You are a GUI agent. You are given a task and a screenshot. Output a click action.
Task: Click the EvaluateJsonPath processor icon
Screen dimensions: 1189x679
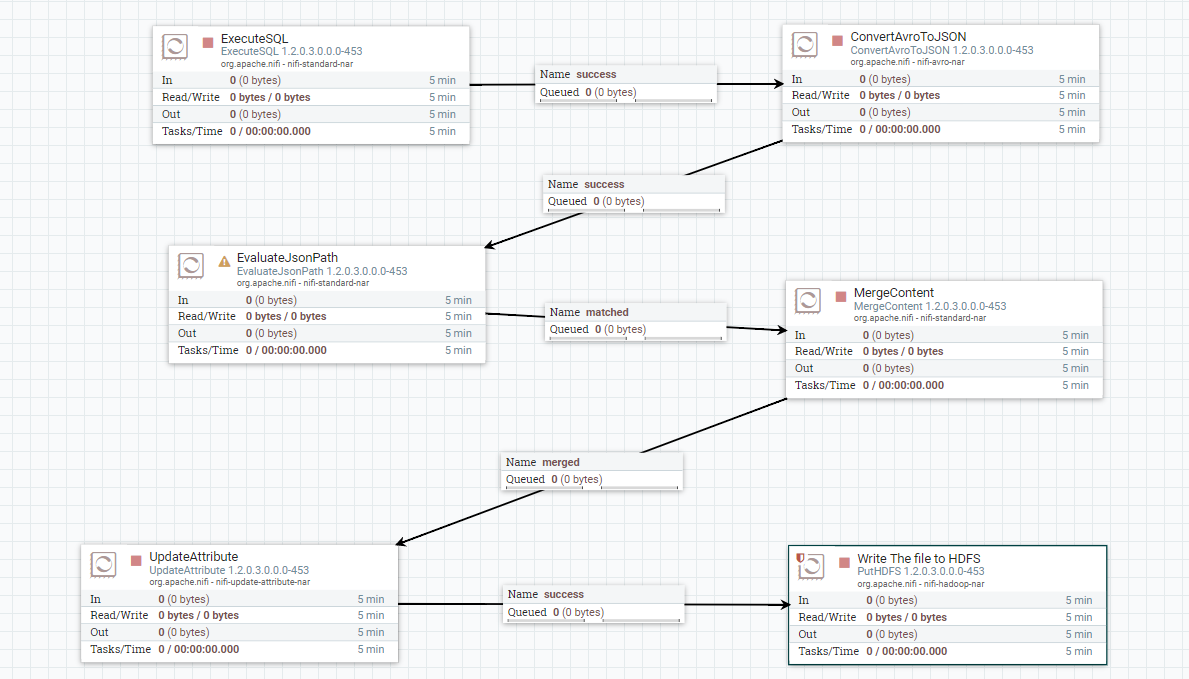click(x=190, y=265)
